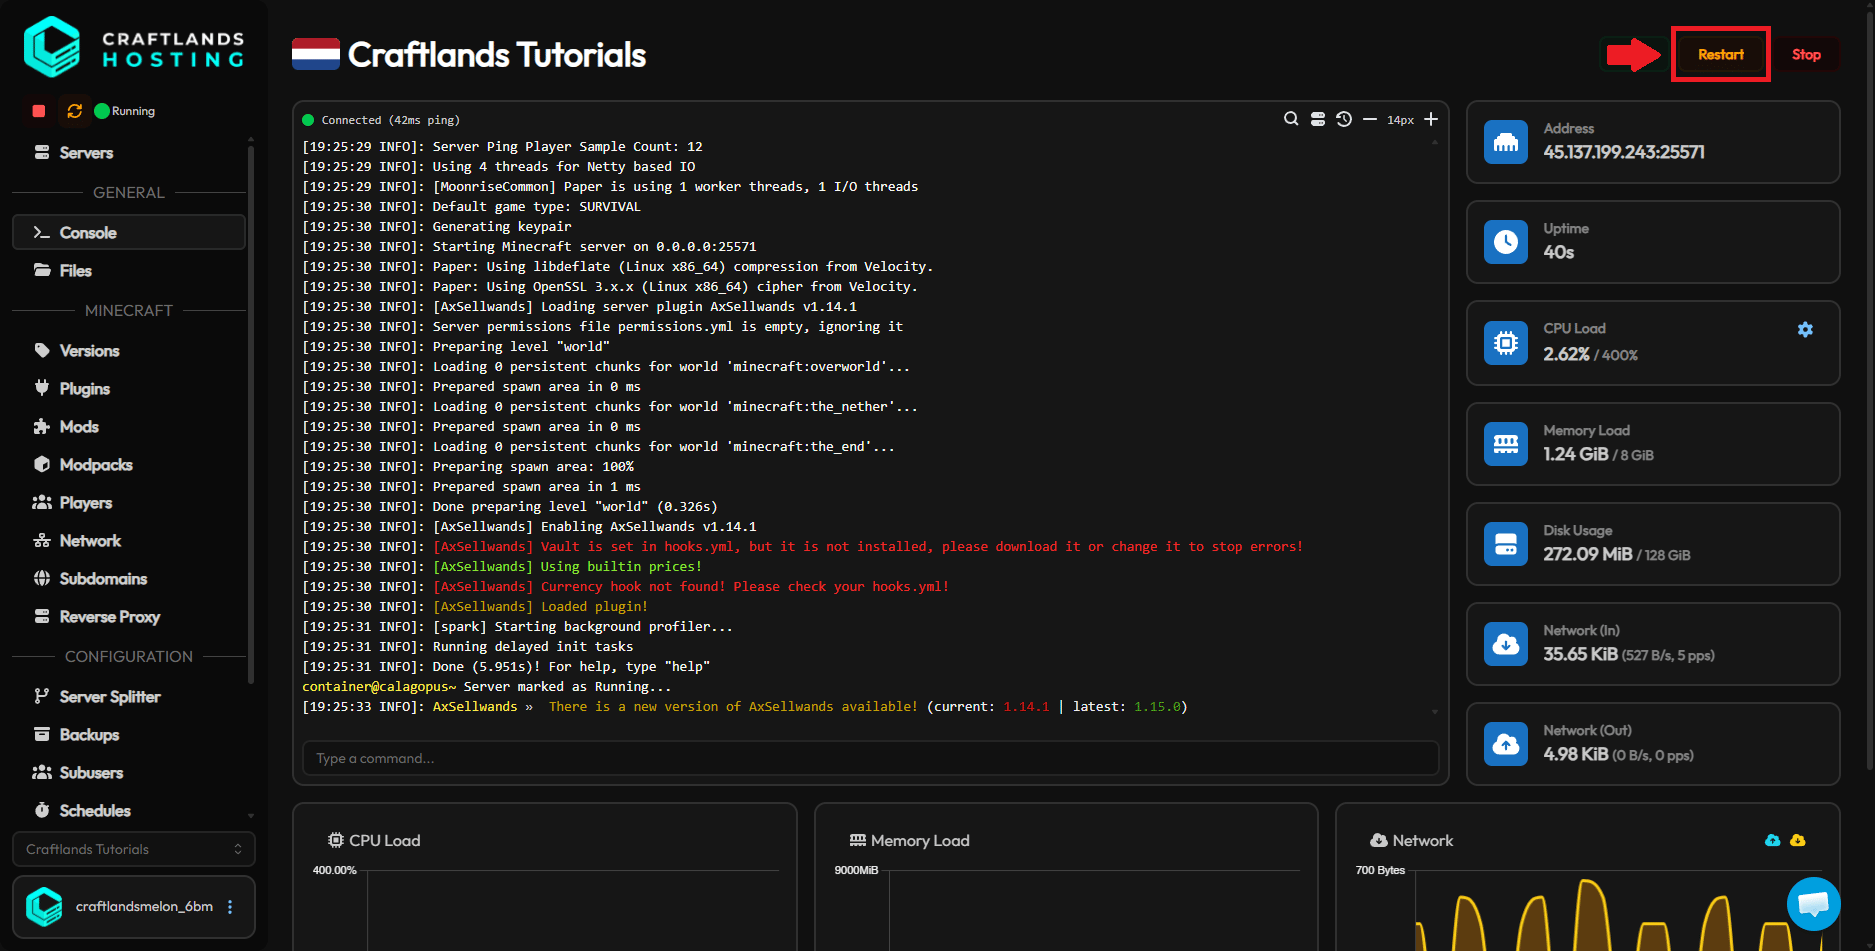
Task: Click the 272.09 MiB disk usage value
Action: click(x=1587, y=554)
